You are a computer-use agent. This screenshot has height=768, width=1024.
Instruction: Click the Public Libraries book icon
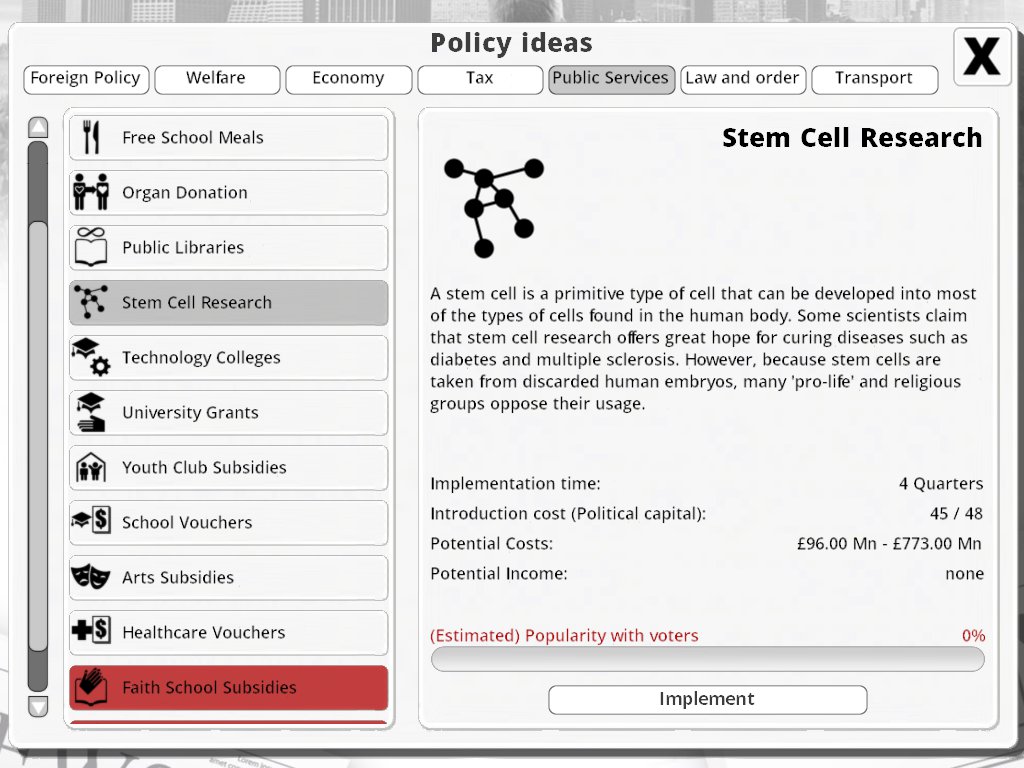tap(91, 247)
